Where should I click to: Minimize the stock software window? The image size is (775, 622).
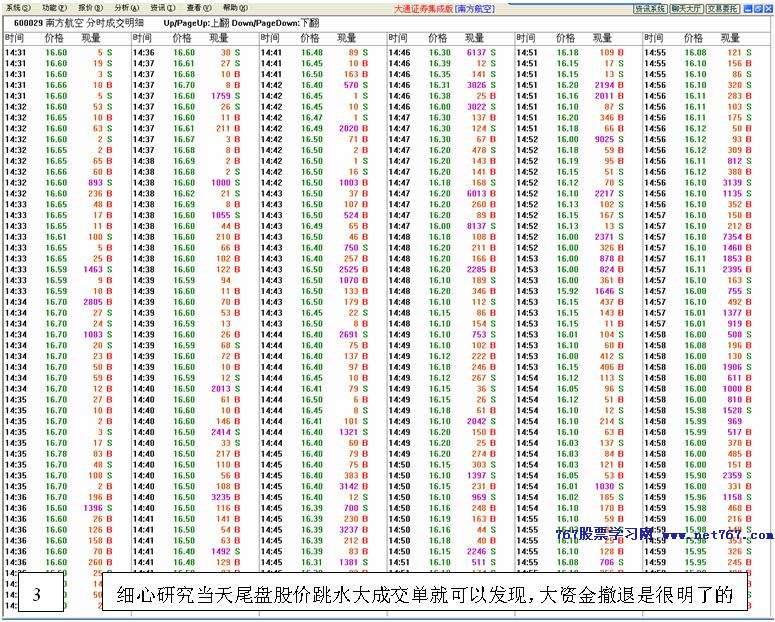(748, 7)
